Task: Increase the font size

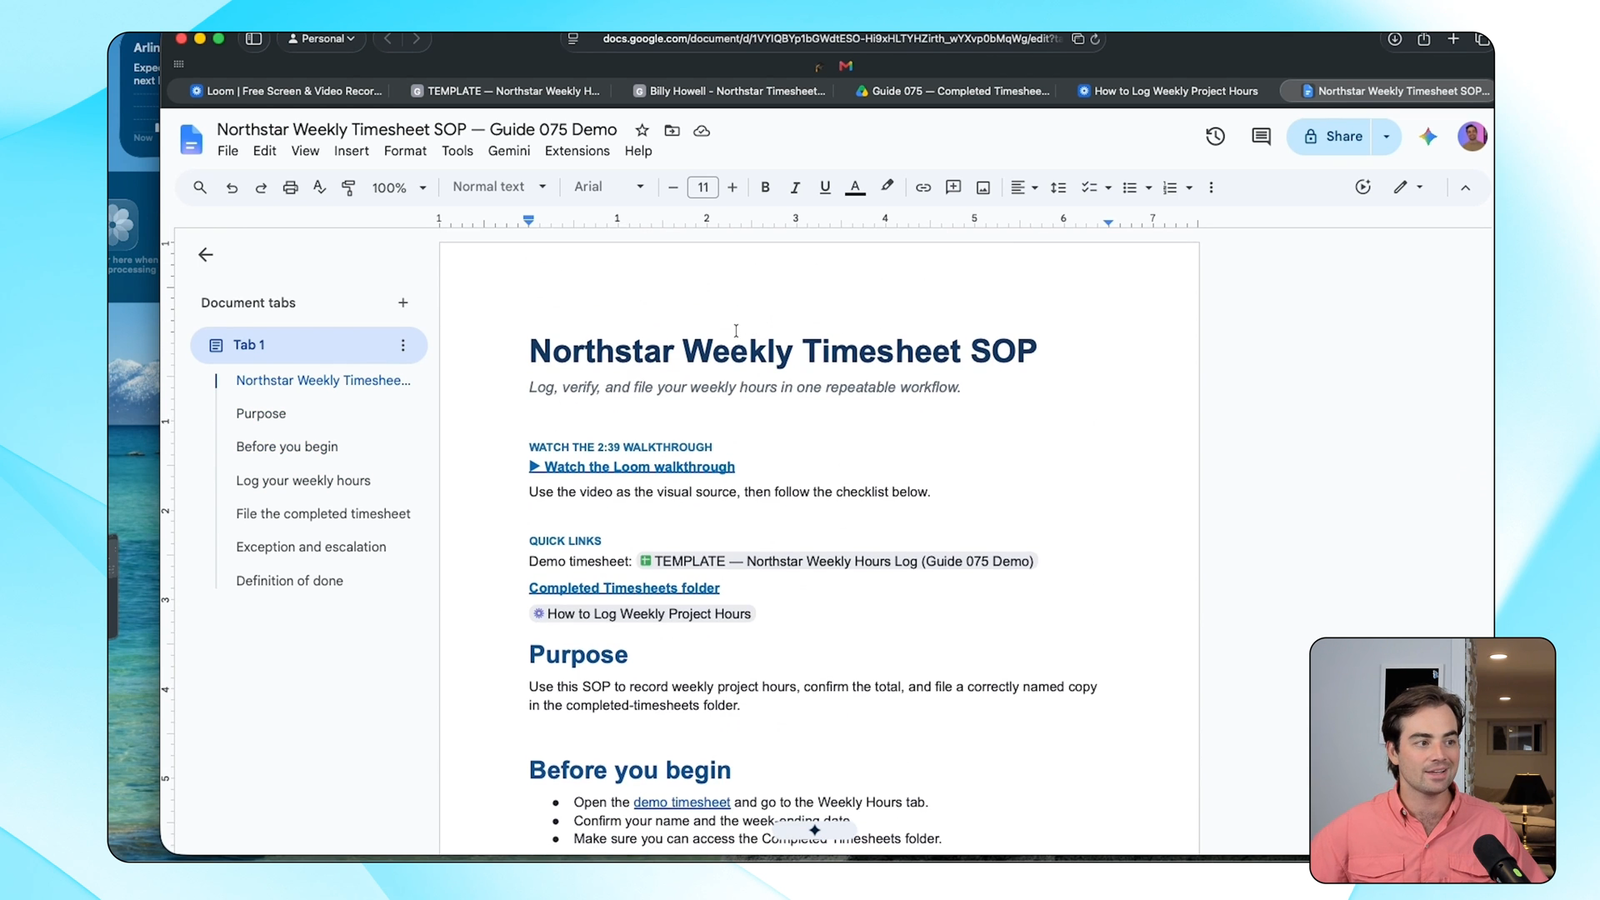Action: tap(732, 187)
